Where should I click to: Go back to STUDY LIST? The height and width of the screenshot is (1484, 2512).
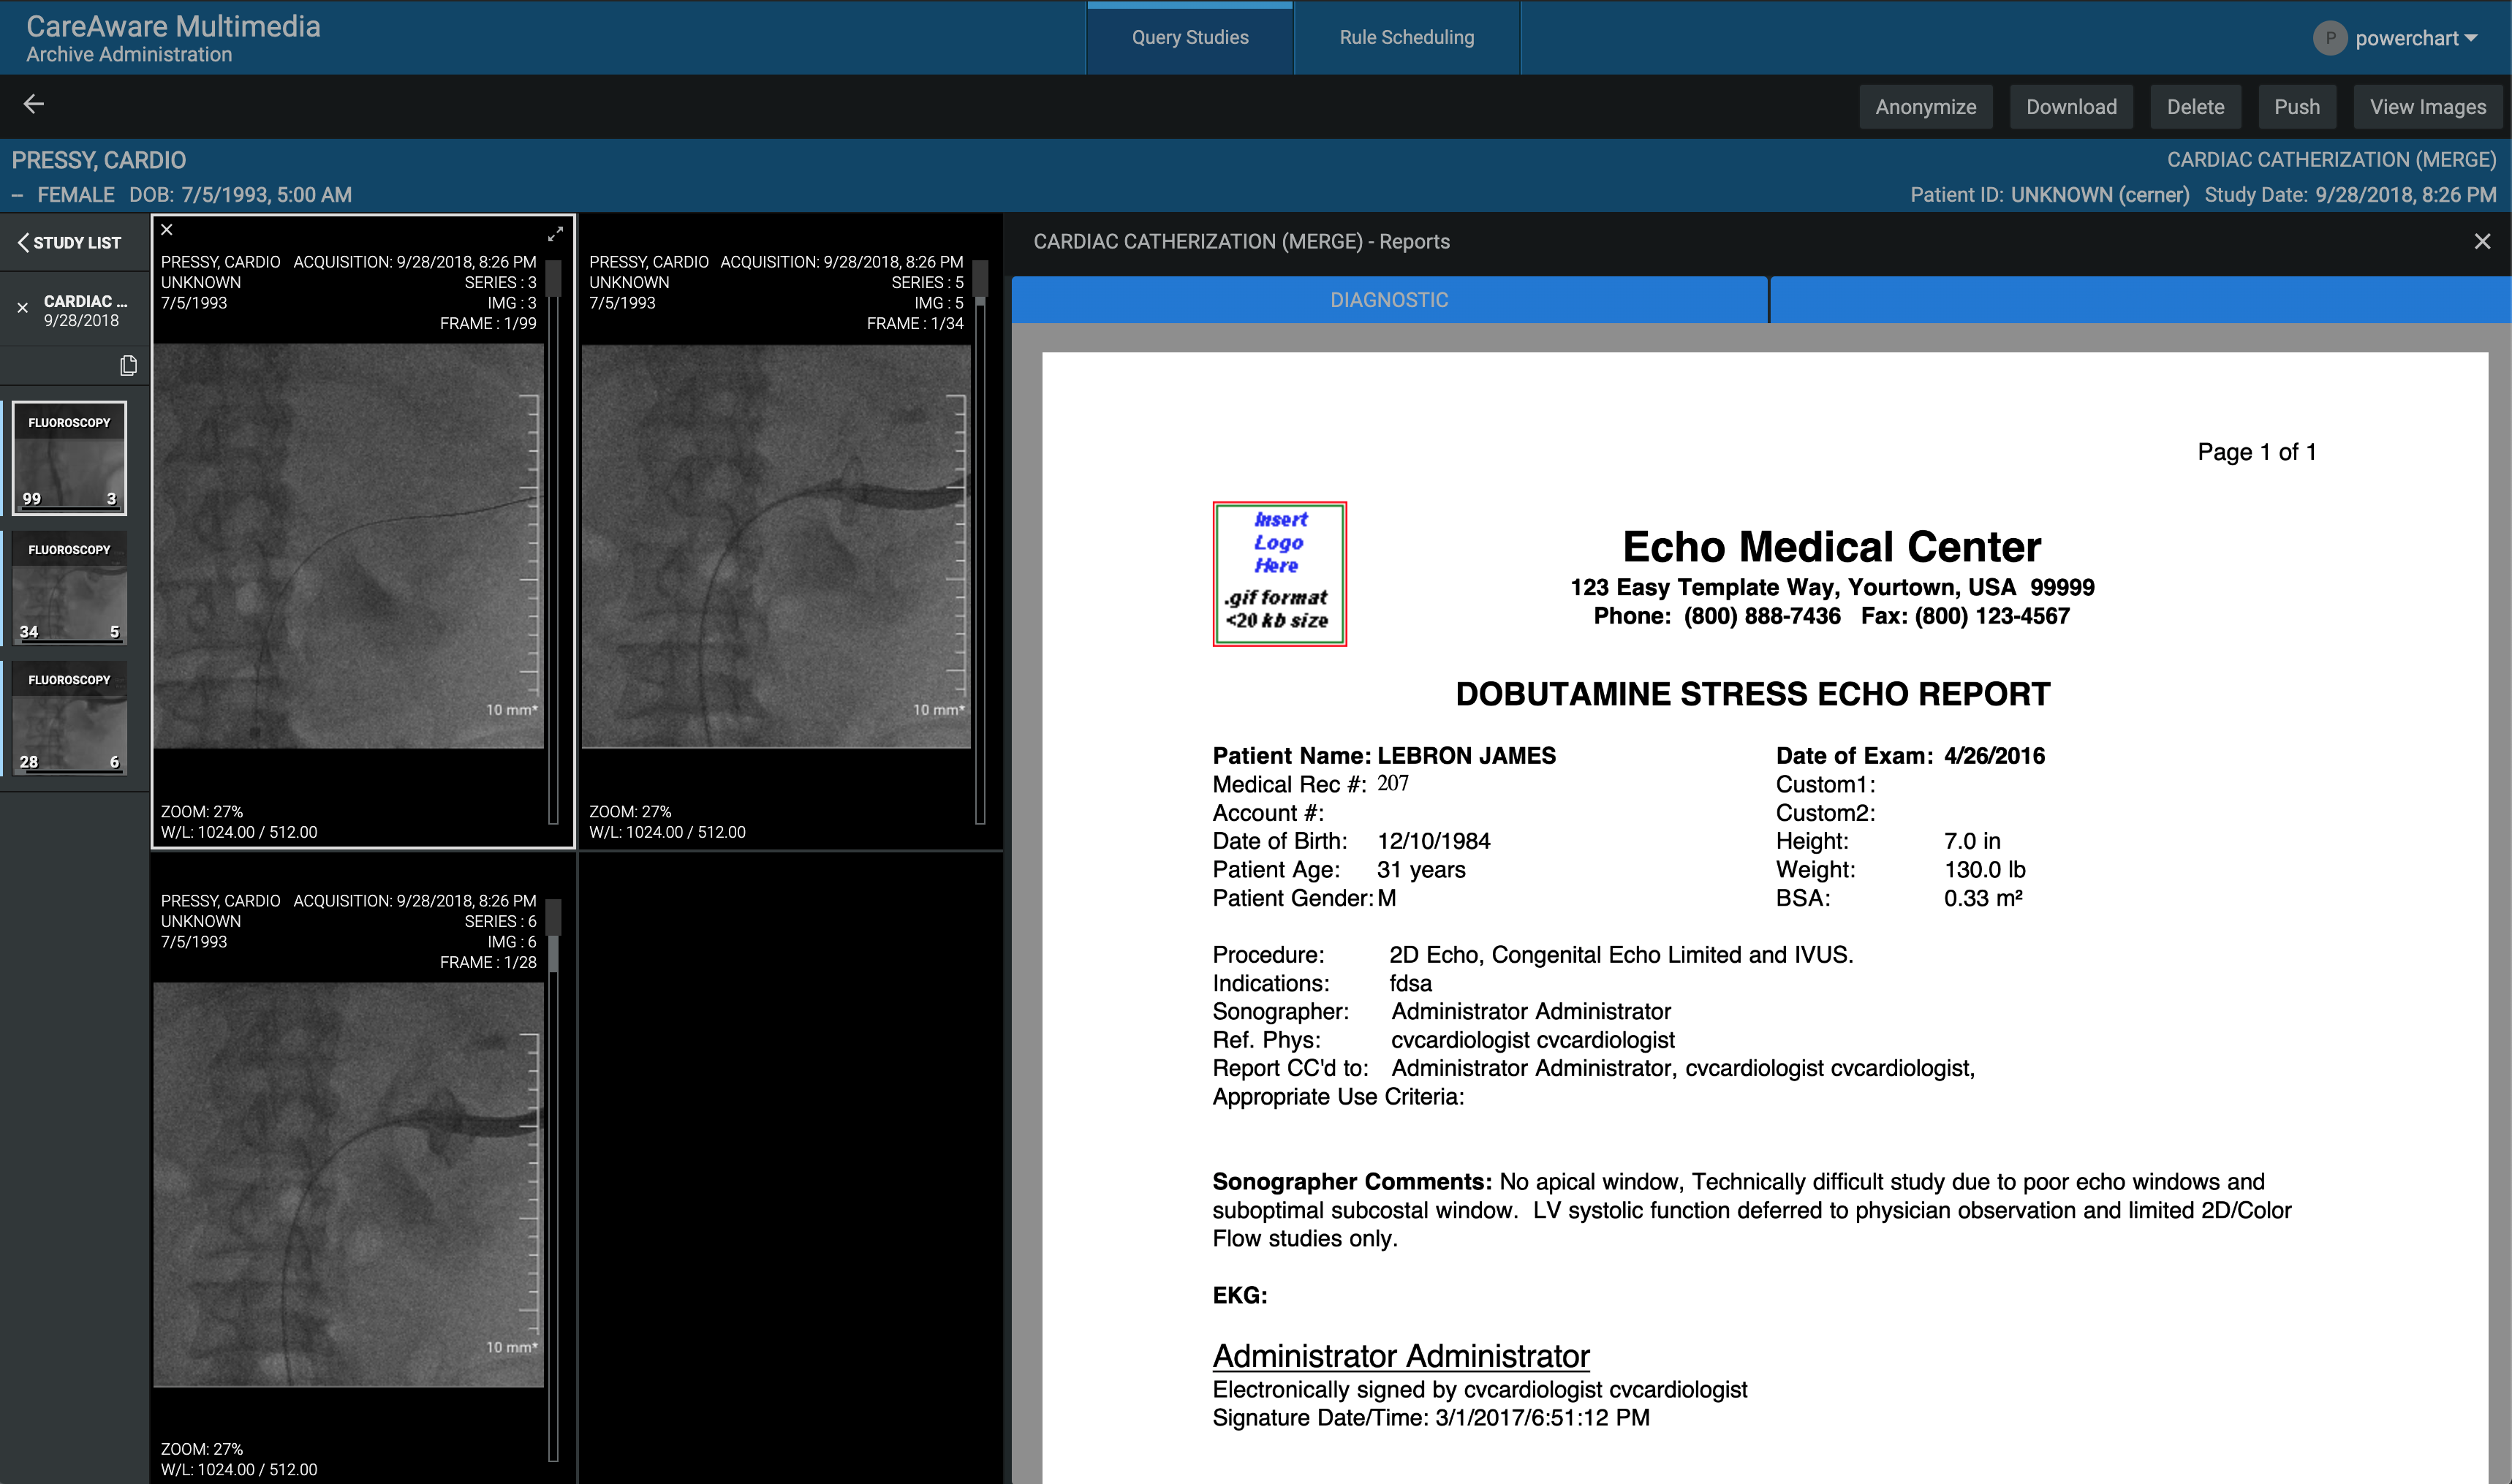(69, 242)
